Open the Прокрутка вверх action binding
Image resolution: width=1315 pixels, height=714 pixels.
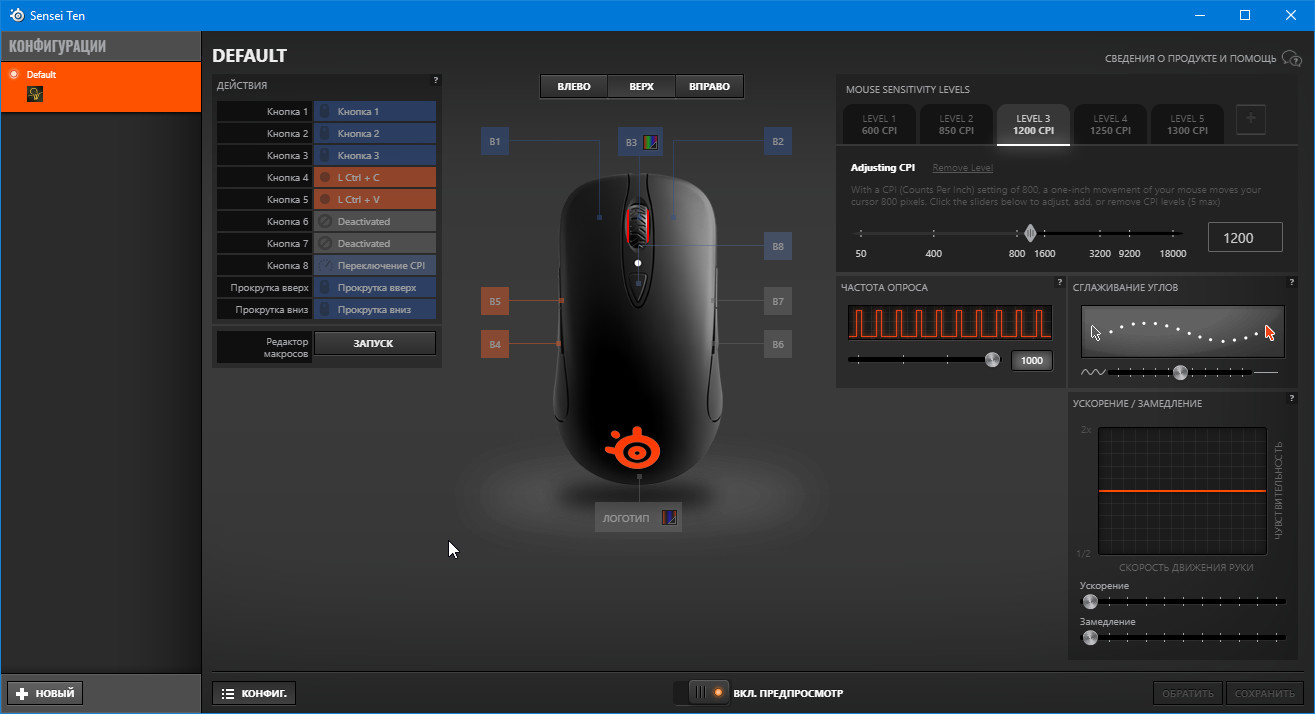375,288
